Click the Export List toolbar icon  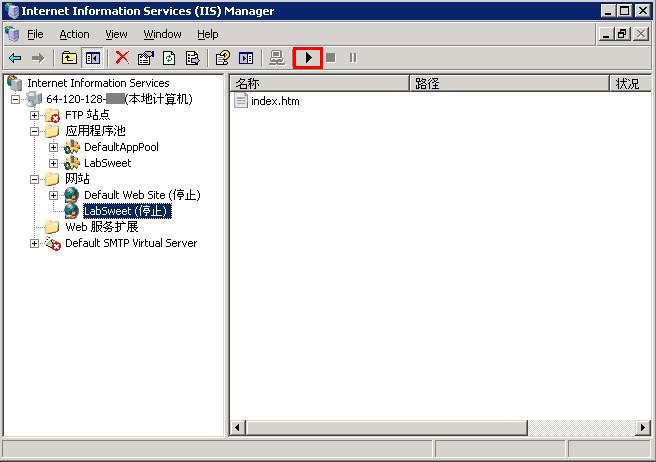[192, 58]
